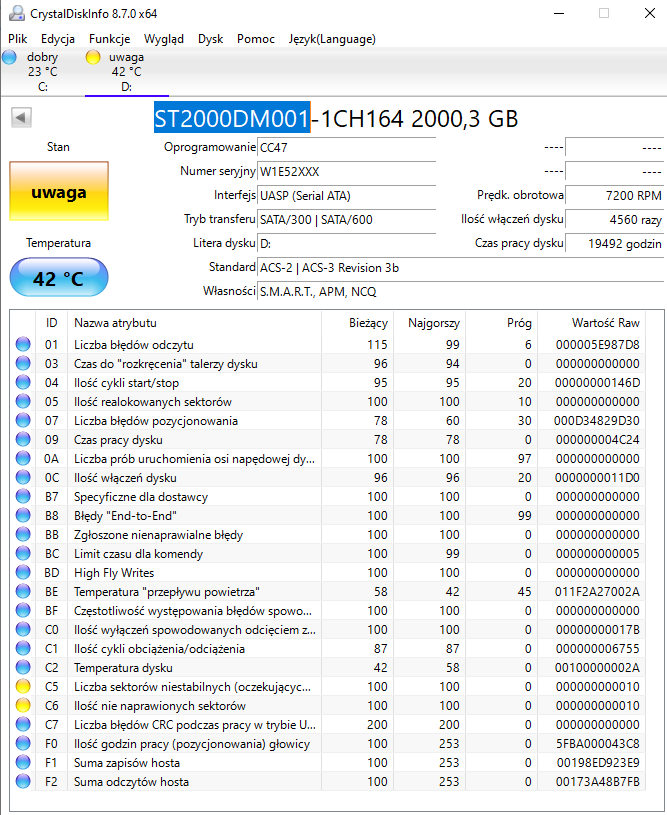Click status icon for F1 Suma zapisów hosta
667x815 pixels.
[x=23, y=762]
